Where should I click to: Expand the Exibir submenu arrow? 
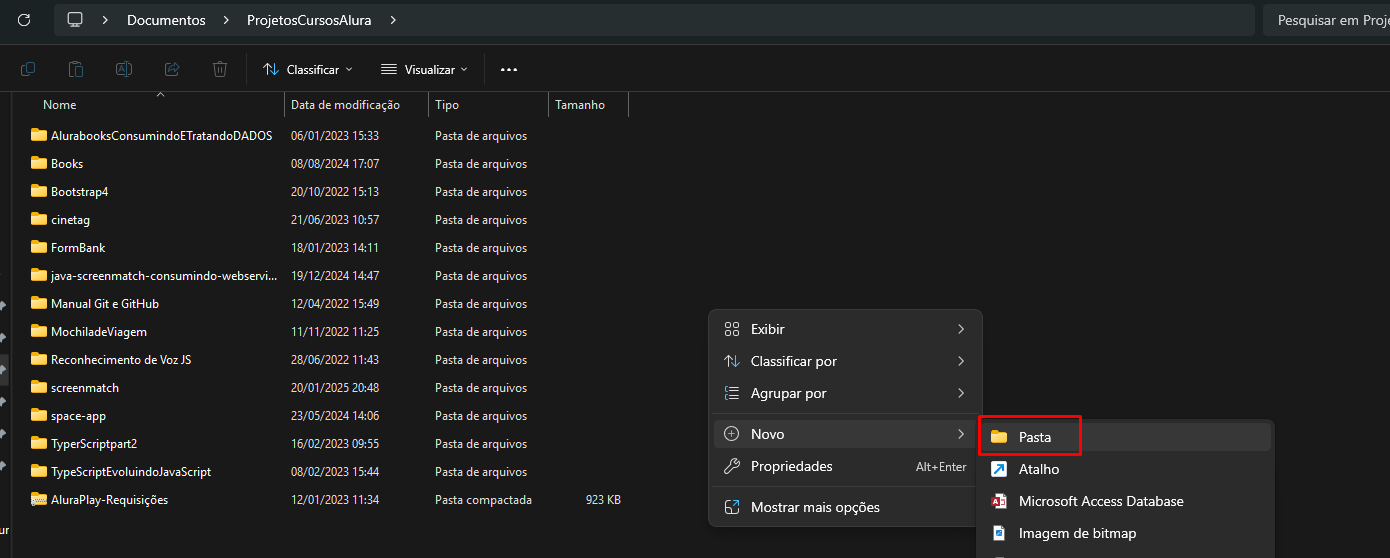(961, 329)
